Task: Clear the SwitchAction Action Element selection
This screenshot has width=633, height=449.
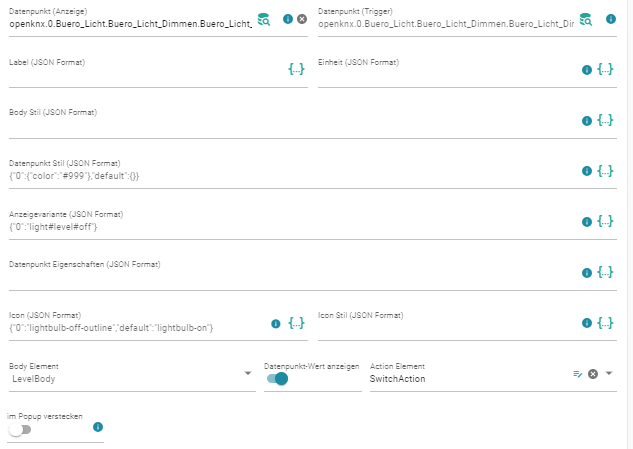Action: pos(593,374)
